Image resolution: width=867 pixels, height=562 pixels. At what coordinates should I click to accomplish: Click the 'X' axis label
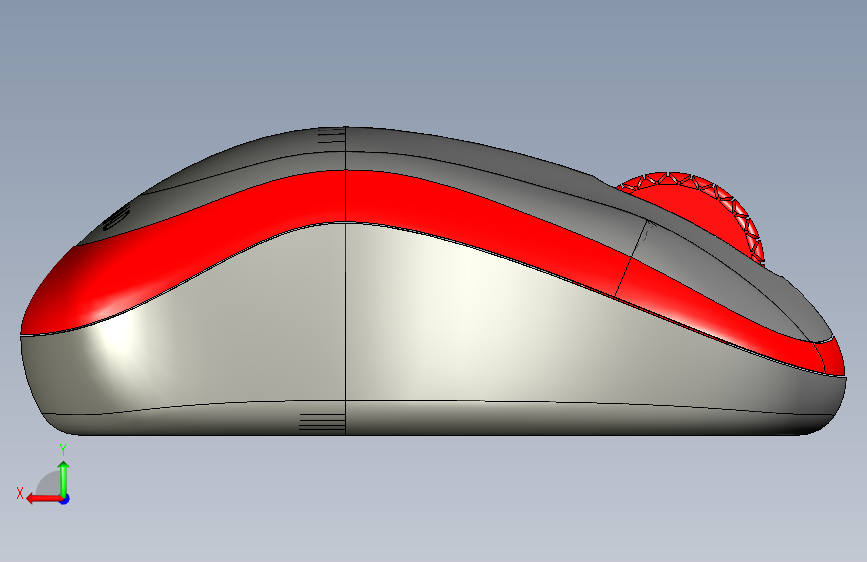click(x=20, y=493)
